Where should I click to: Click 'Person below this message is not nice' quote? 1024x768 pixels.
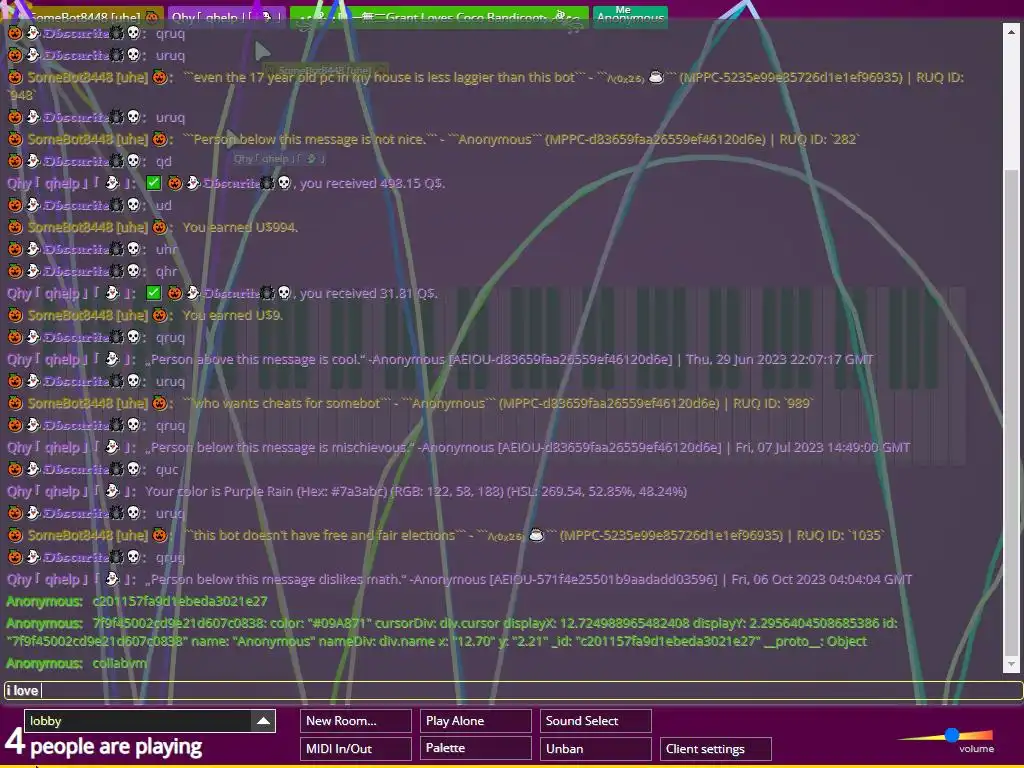312,139
